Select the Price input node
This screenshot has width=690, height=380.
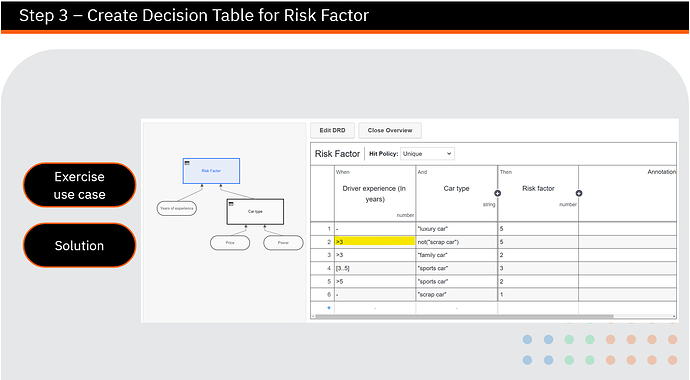[230, 243]
